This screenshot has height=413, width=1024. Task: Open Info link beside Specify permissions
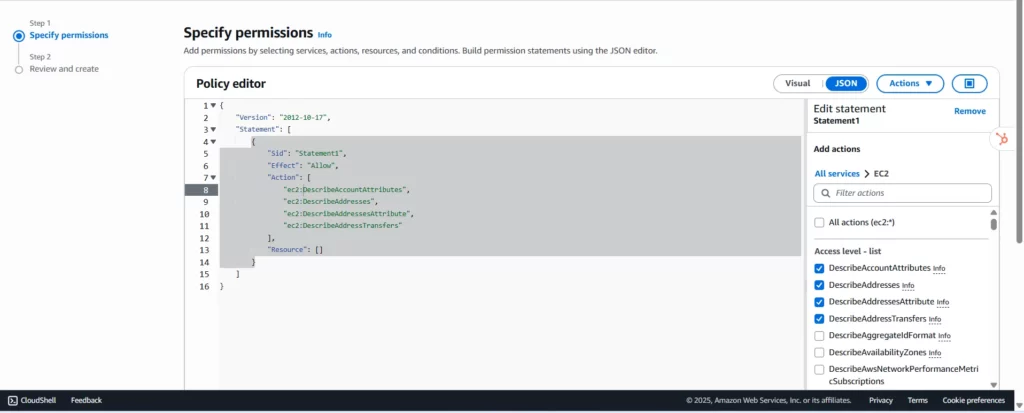325,35
